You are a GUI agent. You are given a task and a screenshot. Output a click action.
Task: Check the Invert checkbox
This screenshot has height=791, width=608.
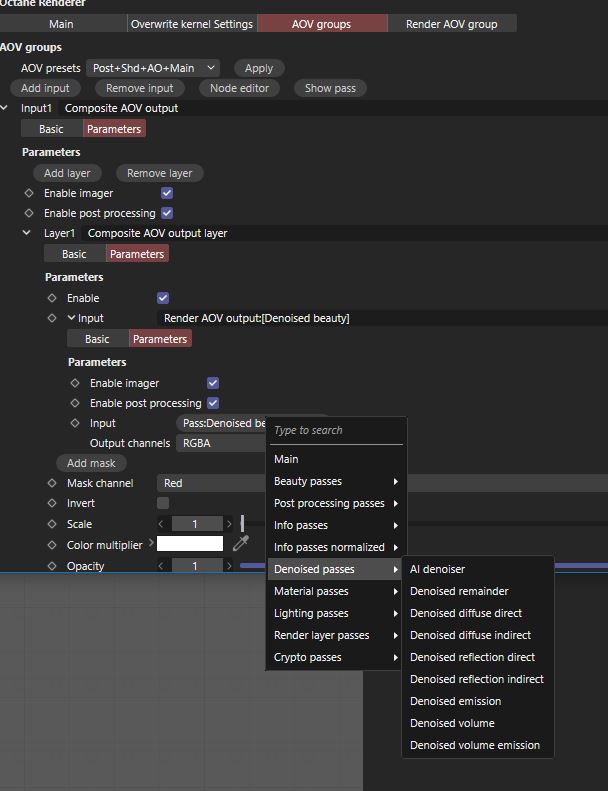coord(163,503)
